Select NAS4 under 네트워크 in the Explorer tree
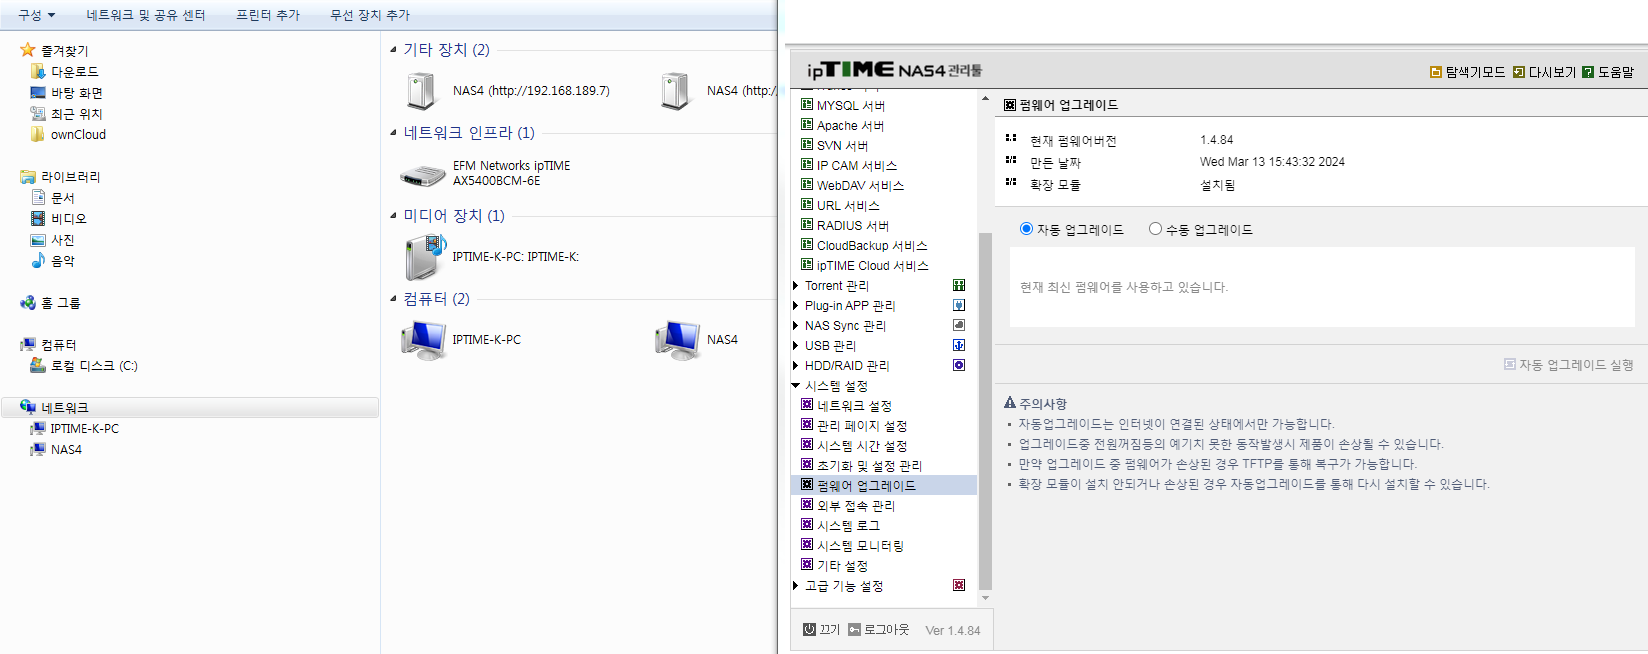The width and height of the screenshot is (1648, 654). 66,450
